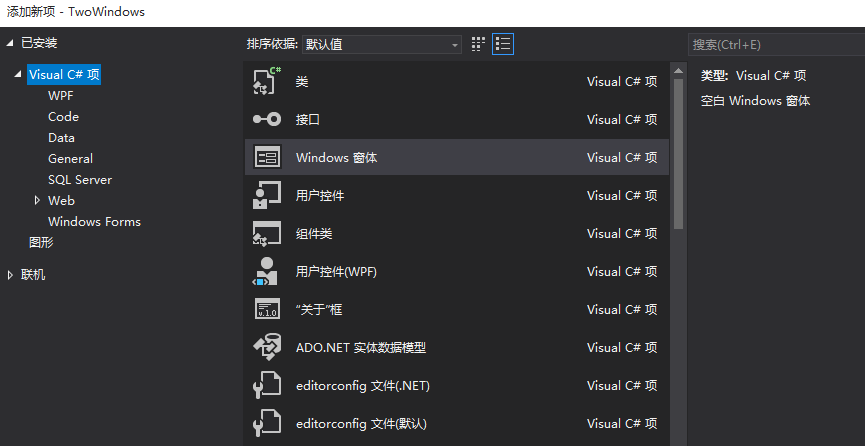Click the 已安装 installed label
Viewport: 865px width, 446px height.
[x=39, y=43]
